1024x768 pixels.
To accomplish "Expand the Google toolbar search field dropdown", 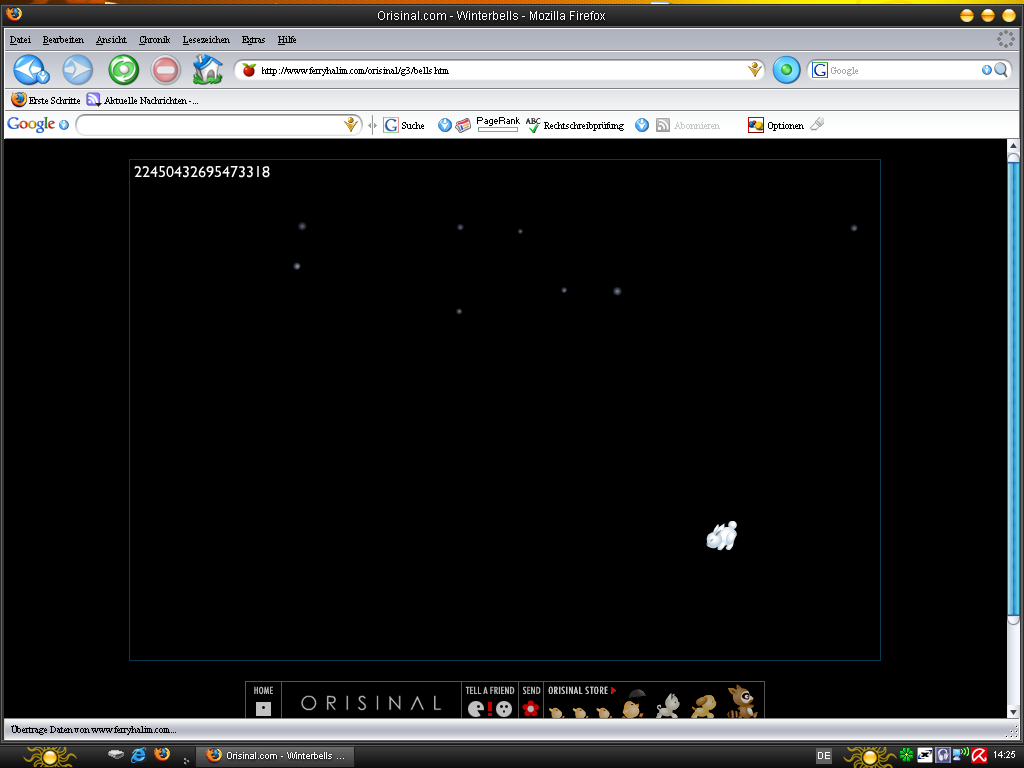I will tap(351, 125).
